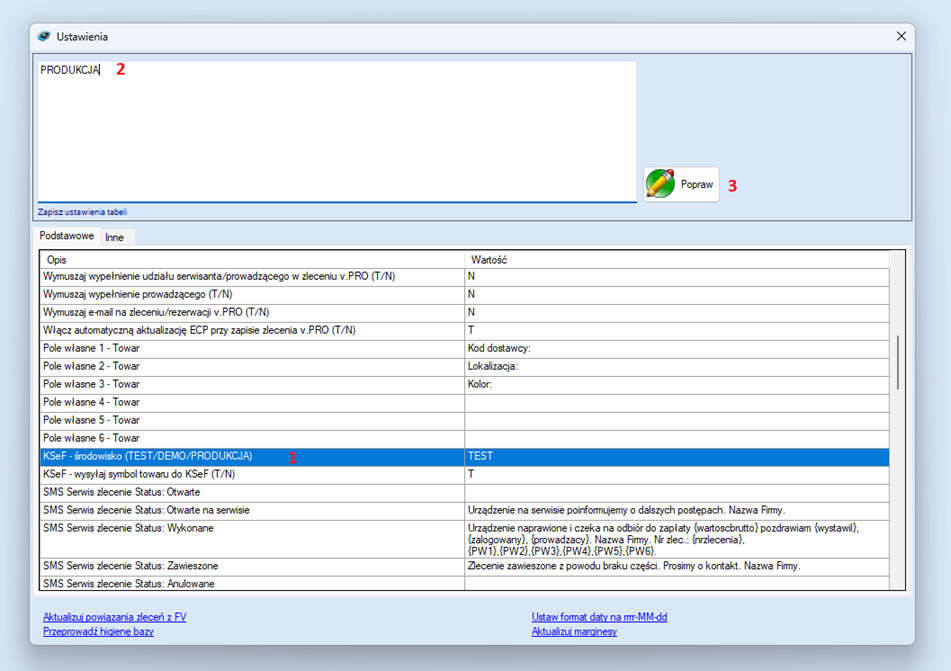Click the text field containing PRODUKCJA

[336, 130]
